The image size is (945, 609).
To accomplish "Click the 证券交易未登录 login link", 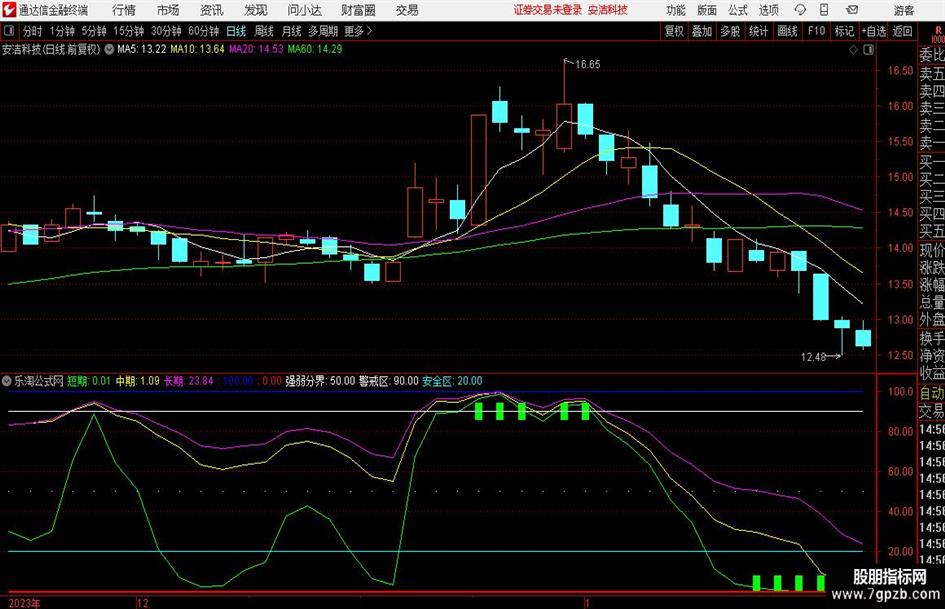I will (548, 10).
